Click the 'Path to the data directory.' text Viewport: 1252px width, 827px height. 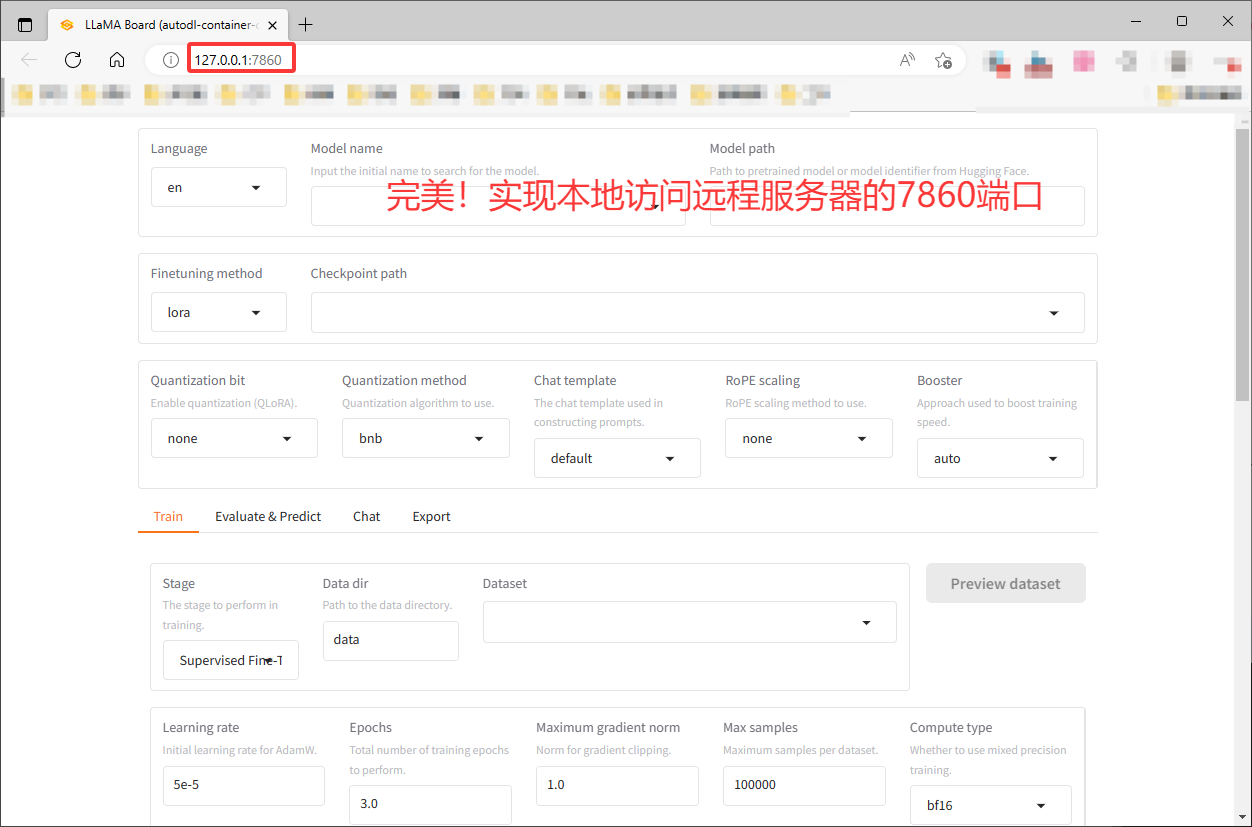click(387, 605)
